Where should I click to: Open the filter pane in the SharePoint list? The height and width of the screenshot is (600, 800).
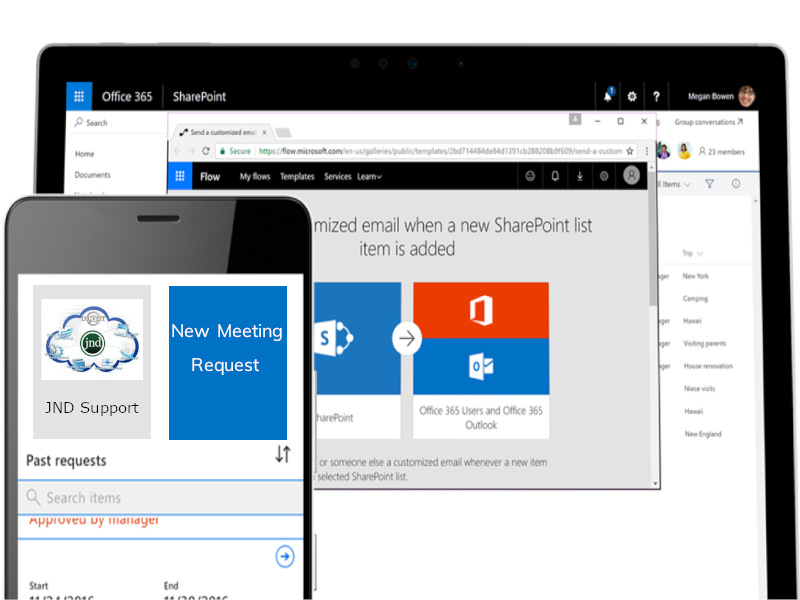pyautogui.click(x=710, y=184)
